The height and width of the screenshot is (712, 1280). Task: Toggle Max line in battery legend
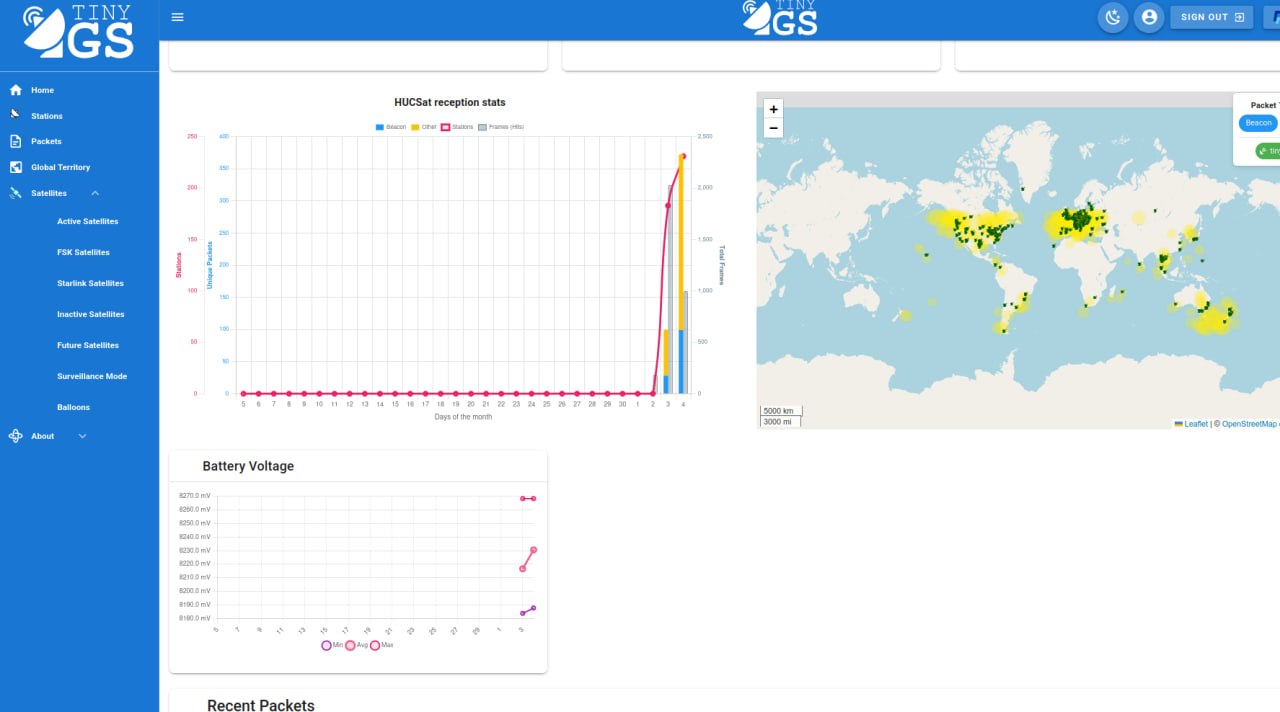point(382,645)
